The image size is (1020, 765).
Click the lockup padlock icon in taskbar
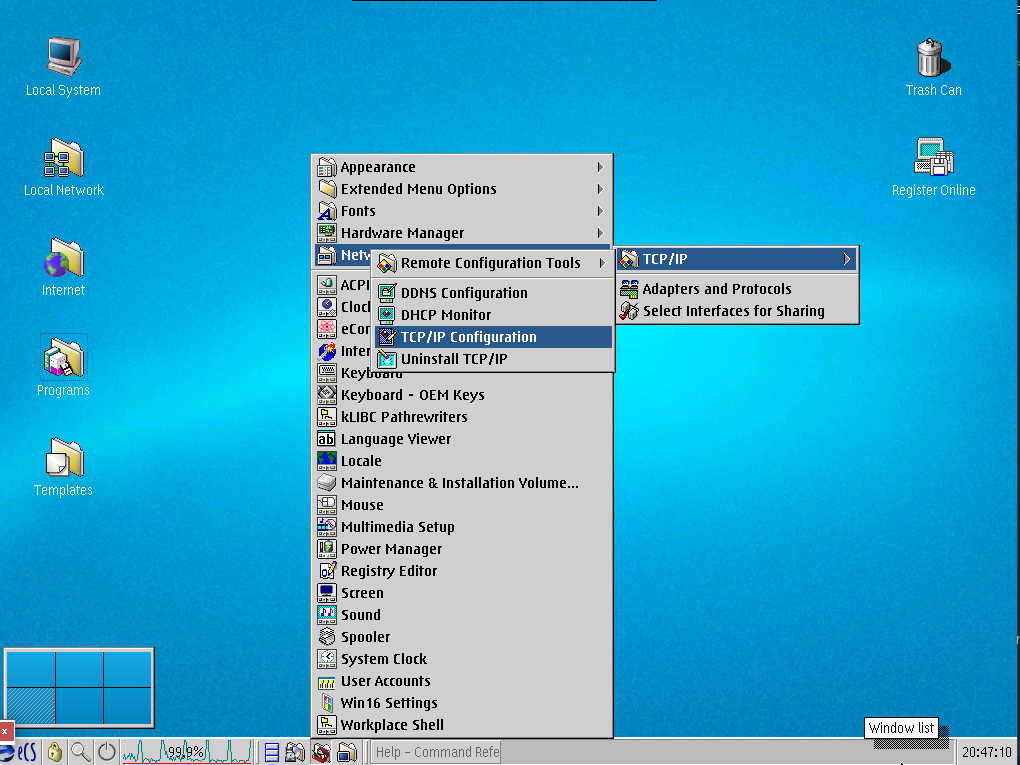tap(55, 752)
